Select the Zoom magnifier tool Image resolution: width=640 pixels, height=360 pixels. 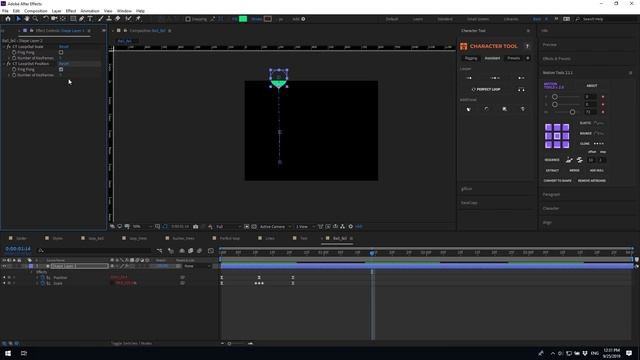coord(36,19)
